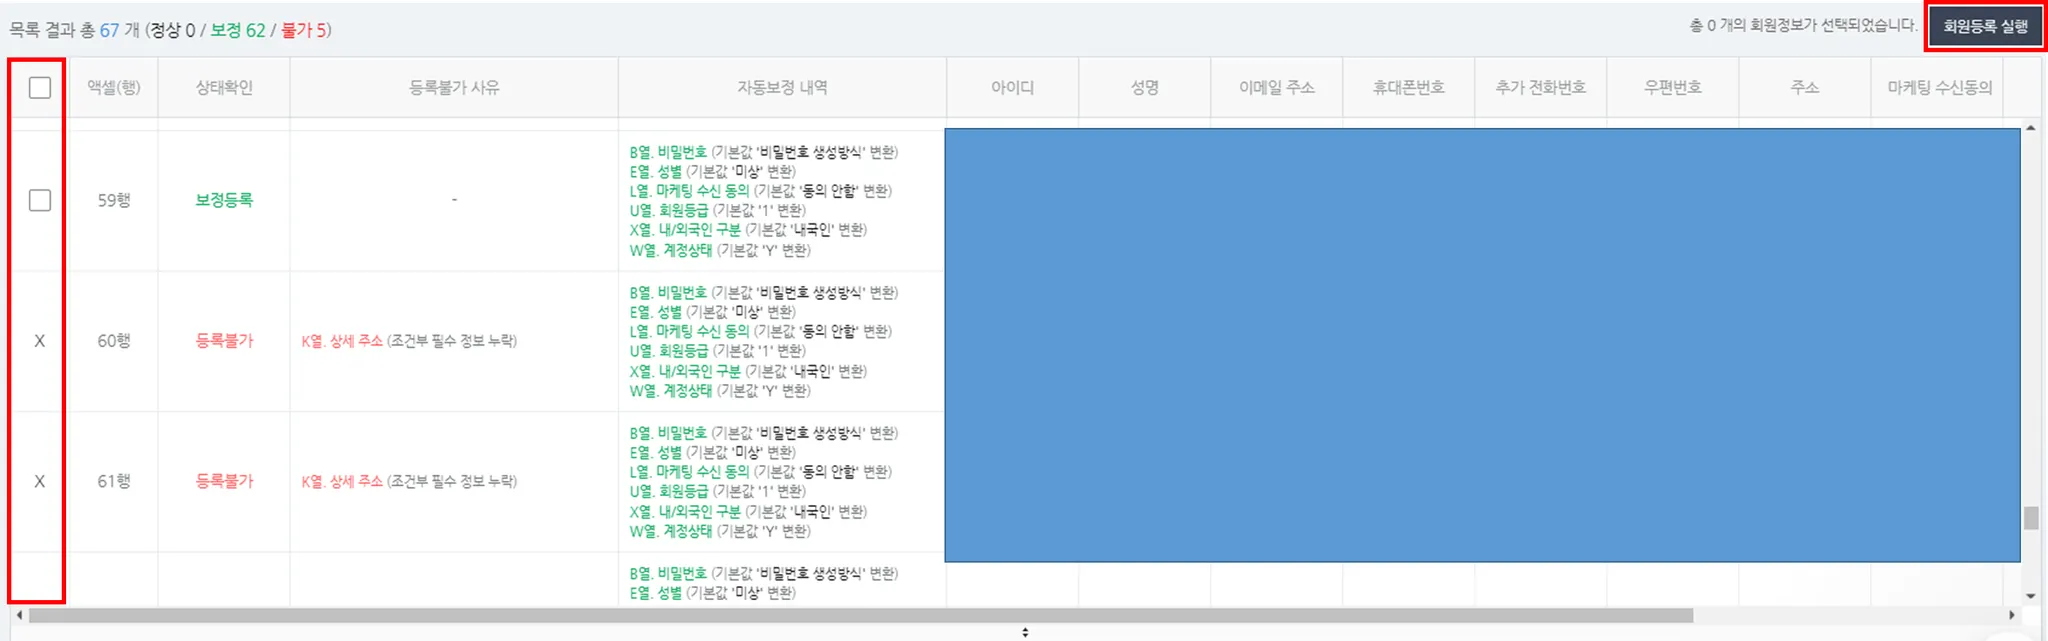Toggle the select-all checkbox in the header
The height and width of the screenshot is (641, 2048).
pos(40,88)
